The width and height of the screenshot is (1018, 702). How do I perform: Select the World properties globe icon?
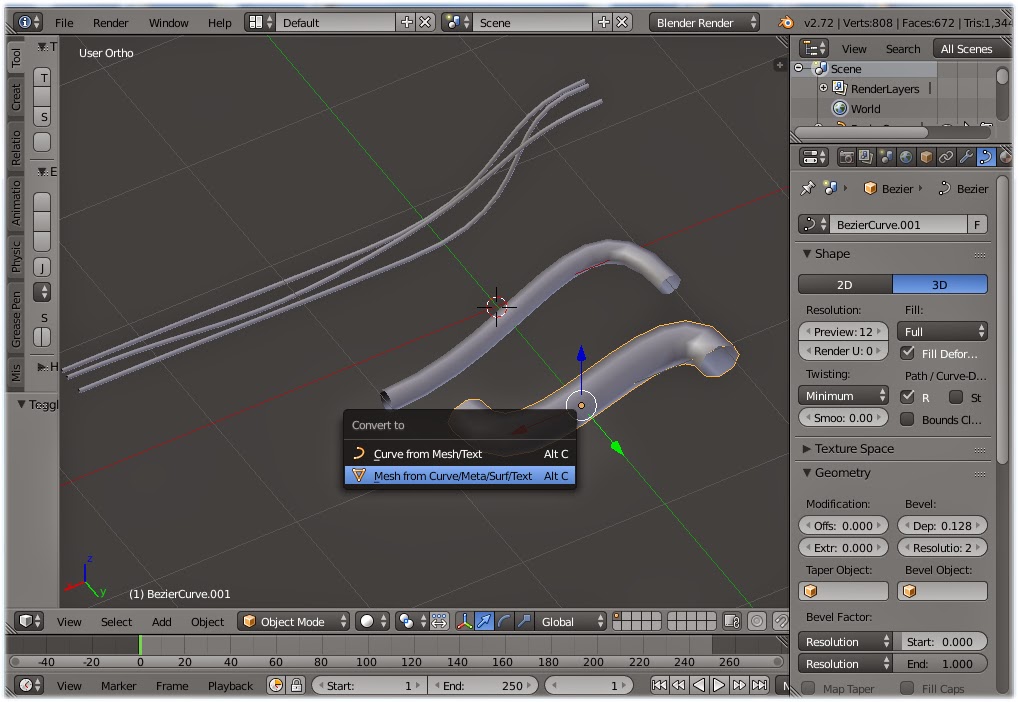(x=907, y=157)
